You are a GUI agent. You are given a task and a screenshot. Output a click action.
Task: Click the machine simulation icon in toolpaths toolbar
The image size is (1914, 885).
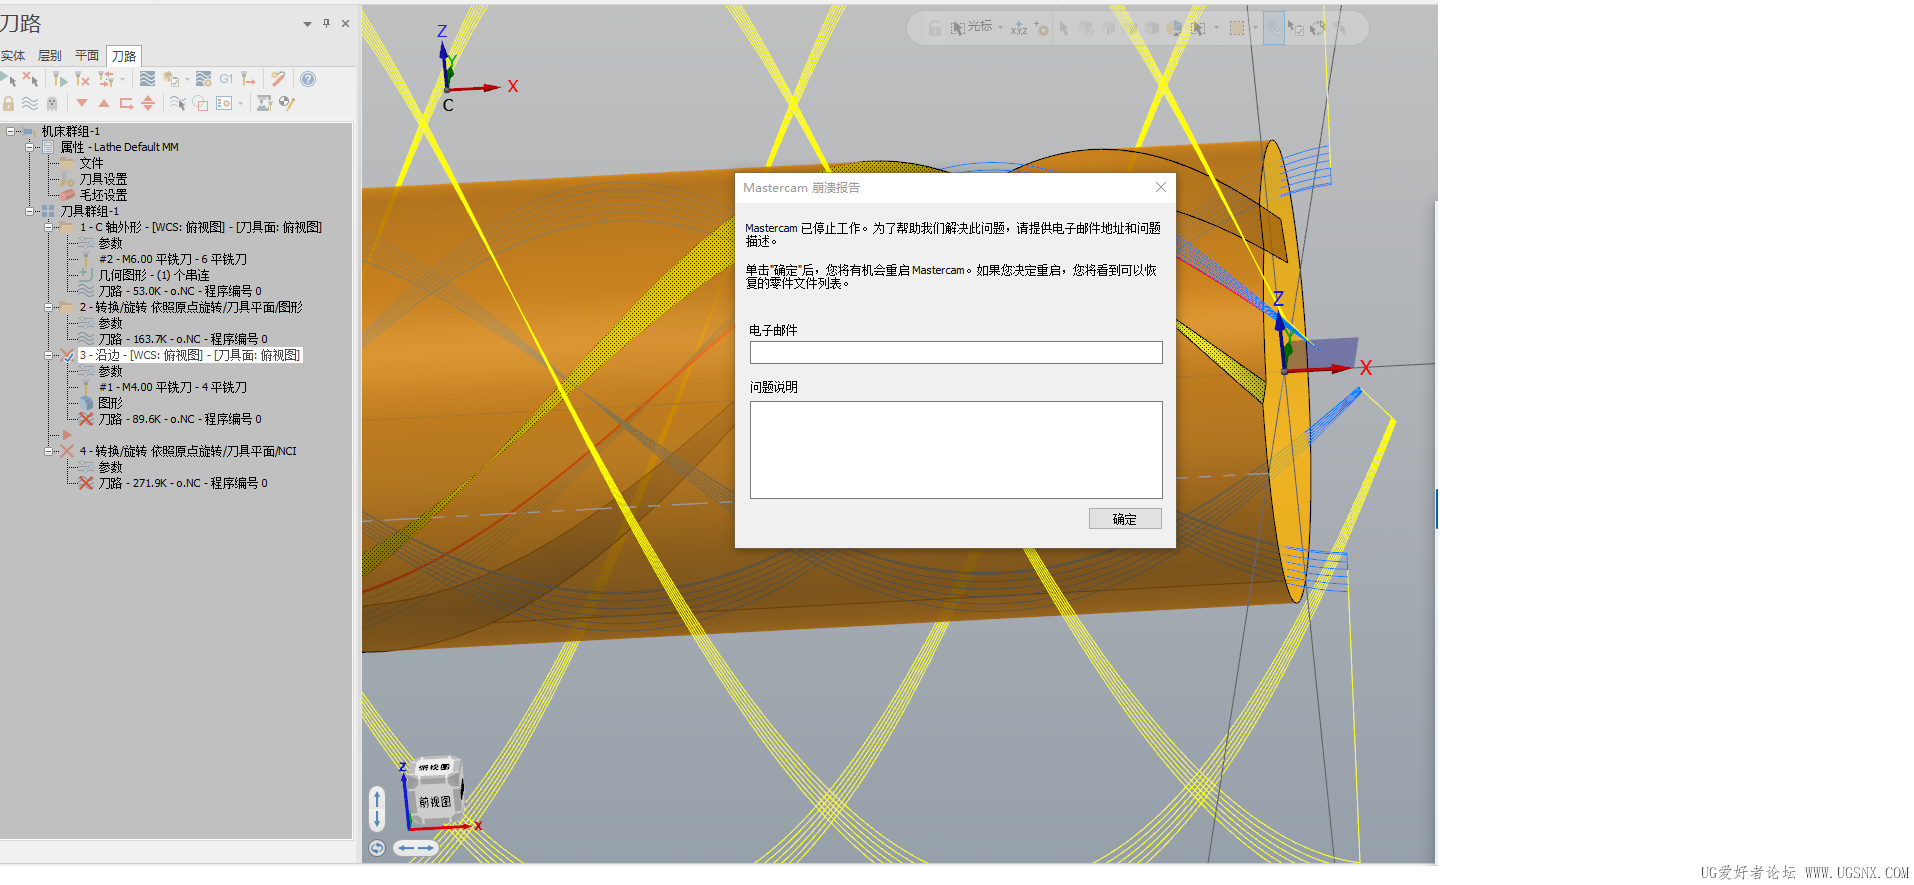coord(264,103)
